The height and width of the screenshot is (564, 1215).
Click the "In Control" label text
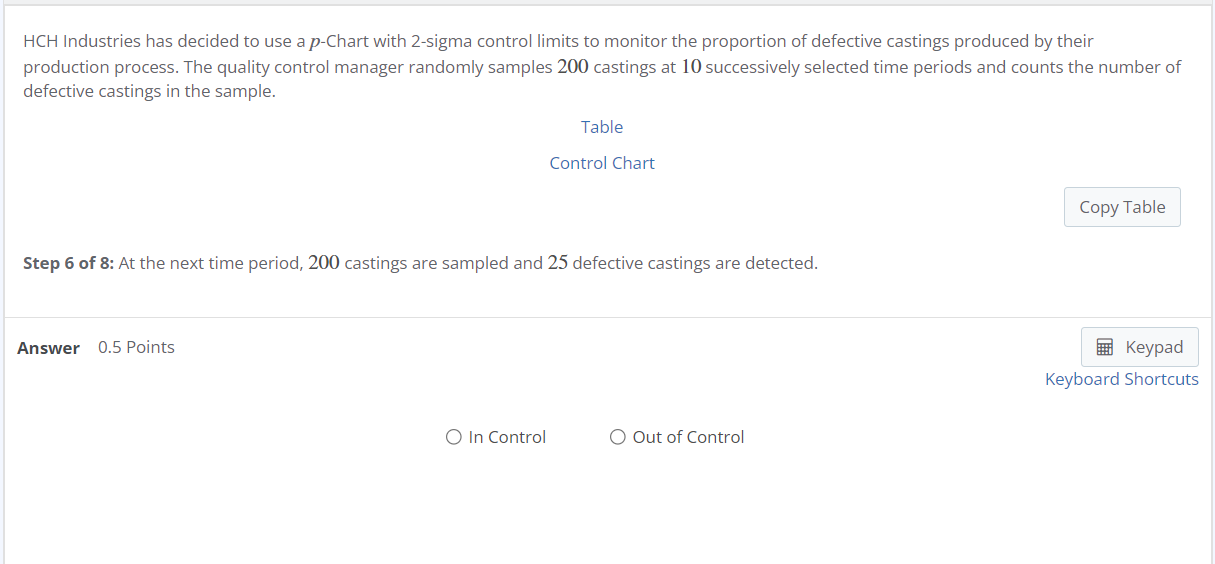coord(507,437)
